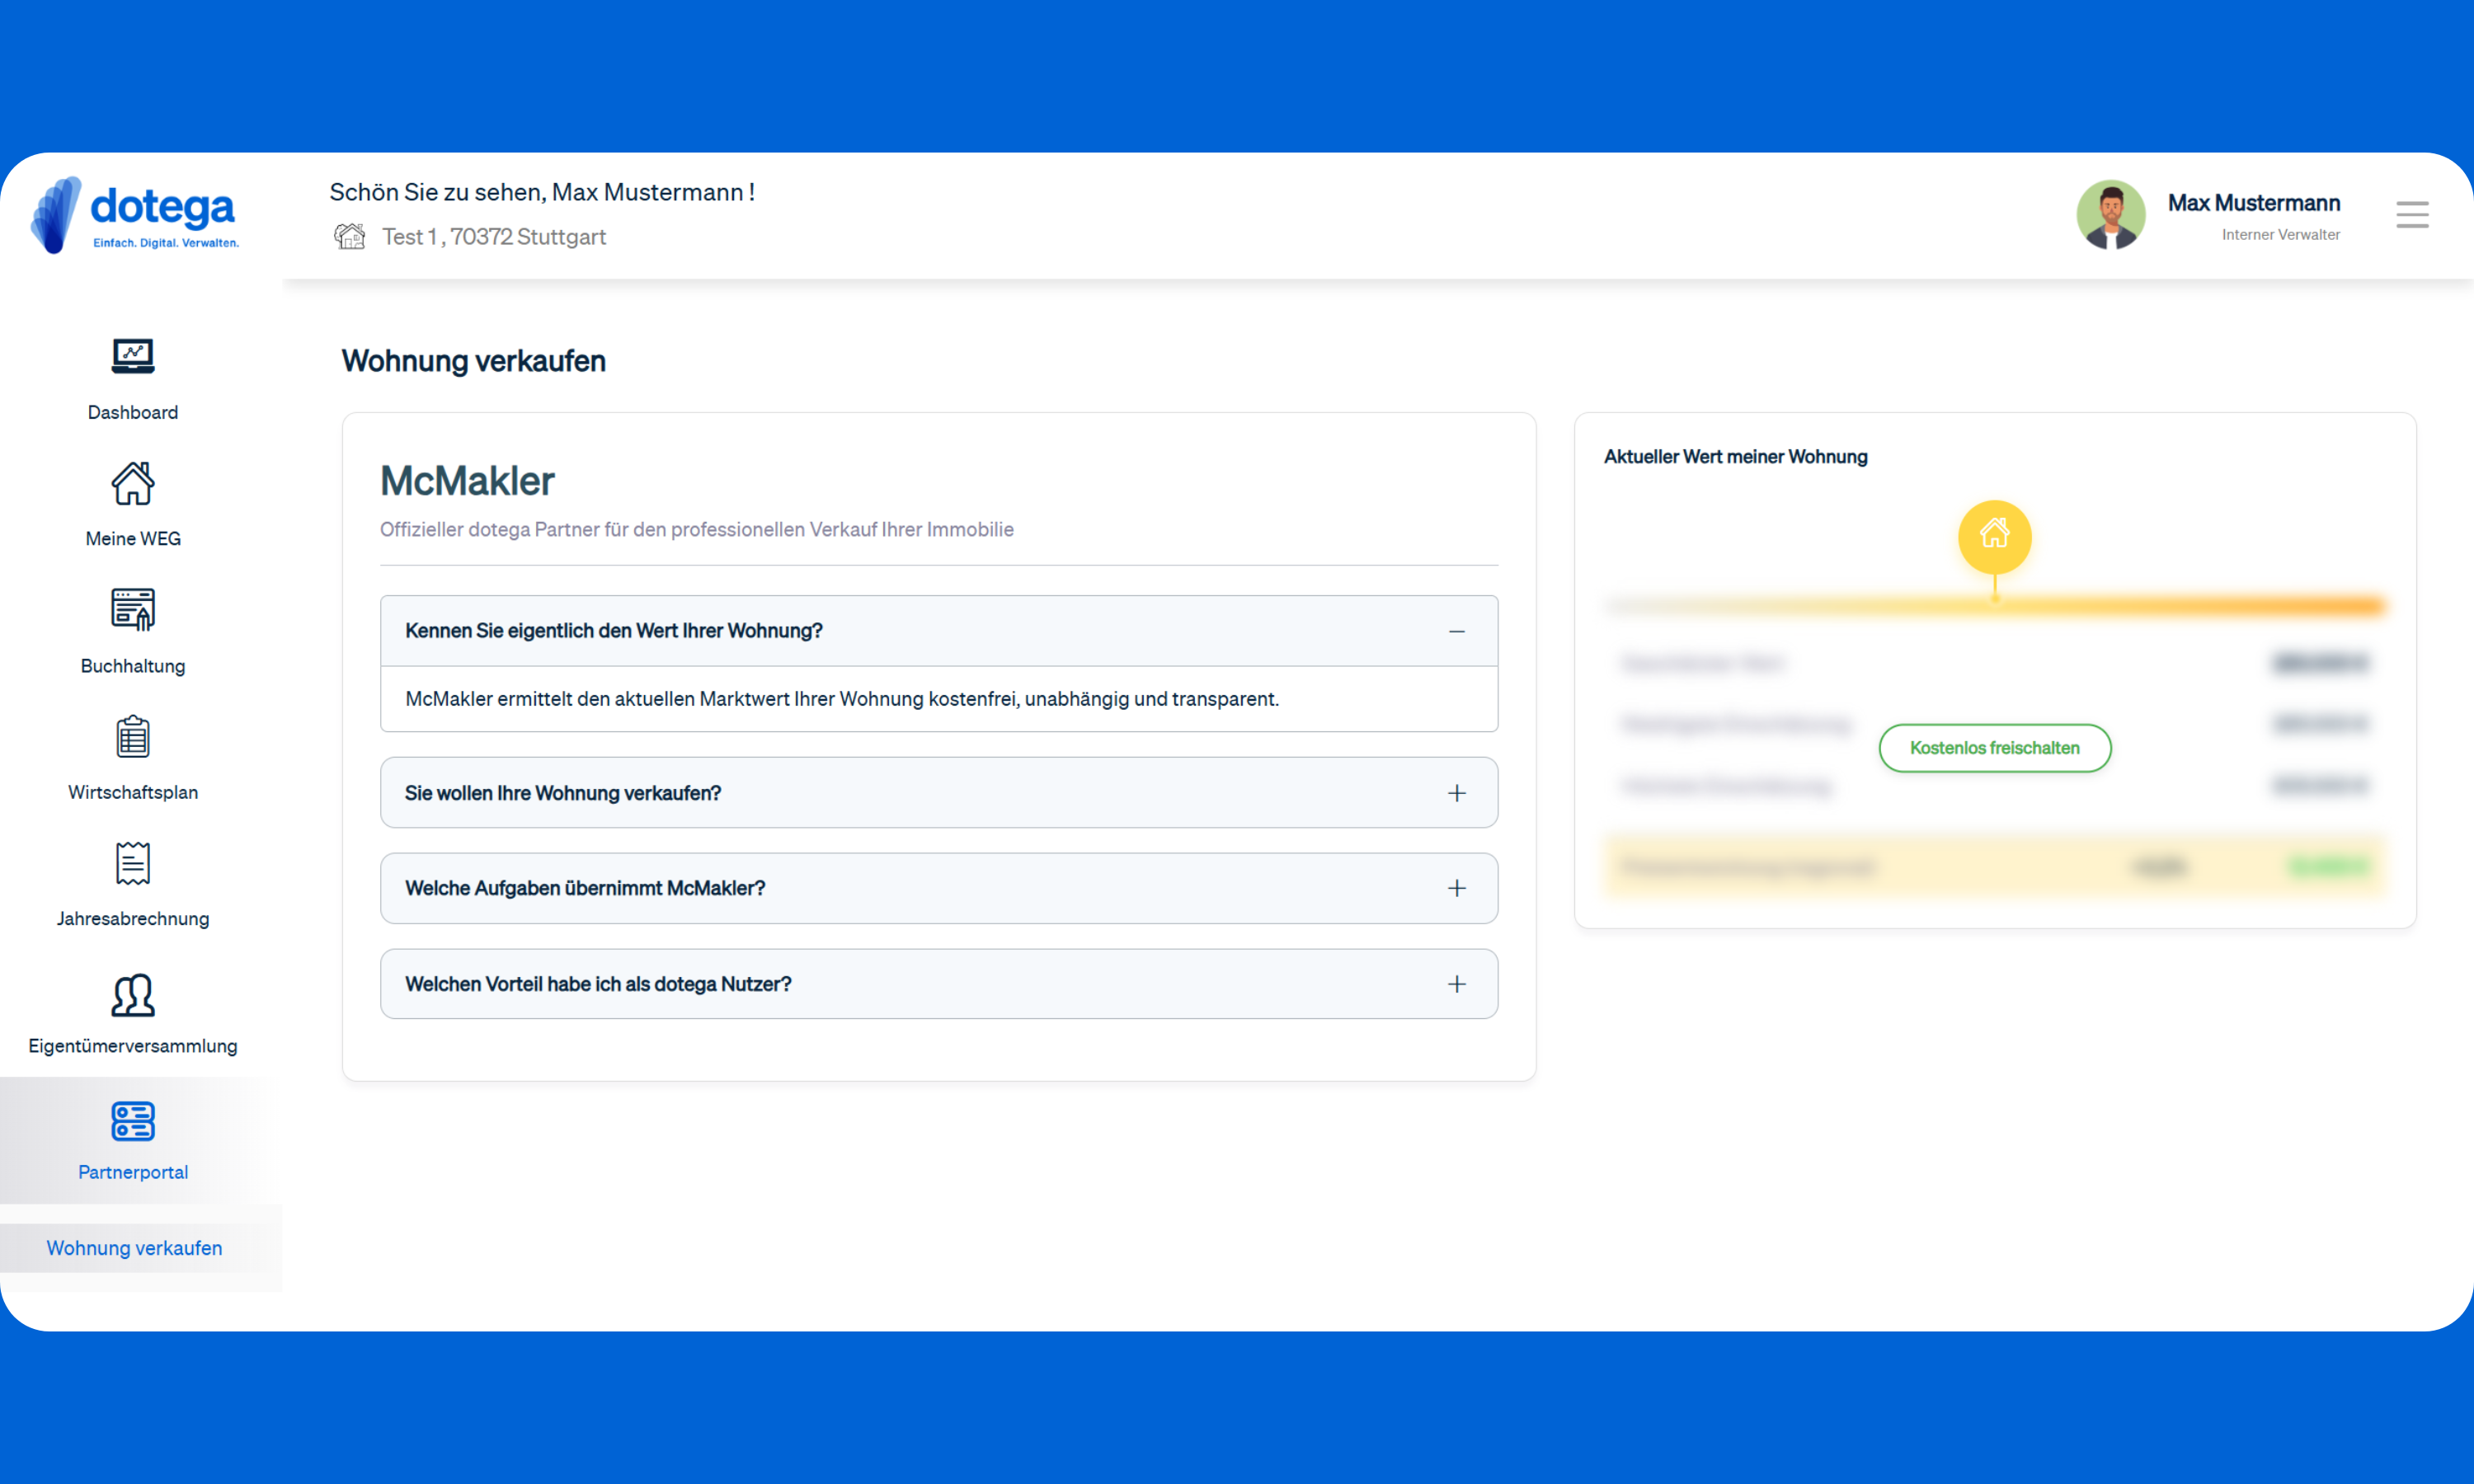Click Max Mustermann profile name

2253,203
